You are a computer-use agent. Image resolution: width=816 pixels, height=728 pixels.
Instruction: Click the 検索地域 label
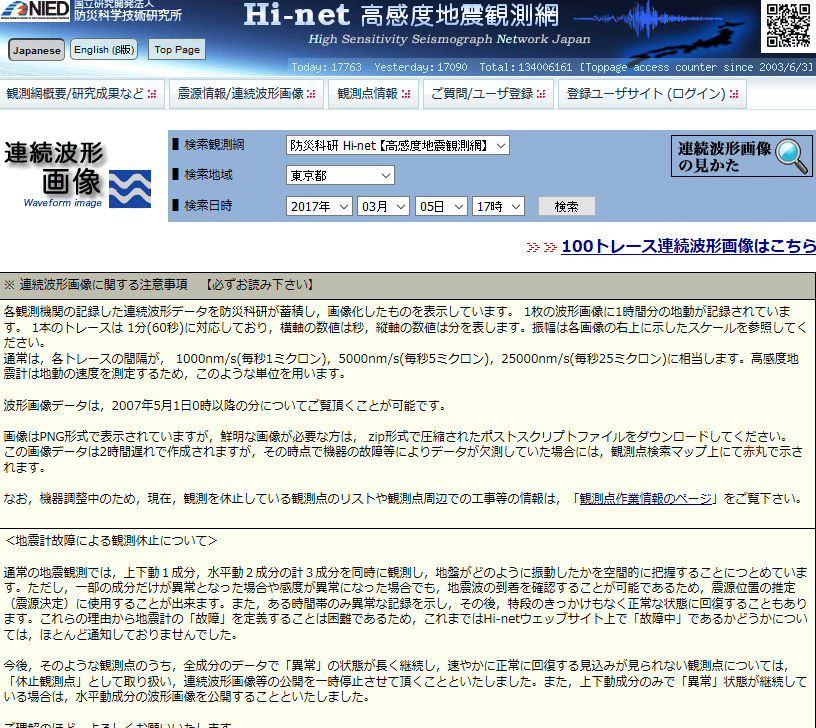(x=208, y=174)
